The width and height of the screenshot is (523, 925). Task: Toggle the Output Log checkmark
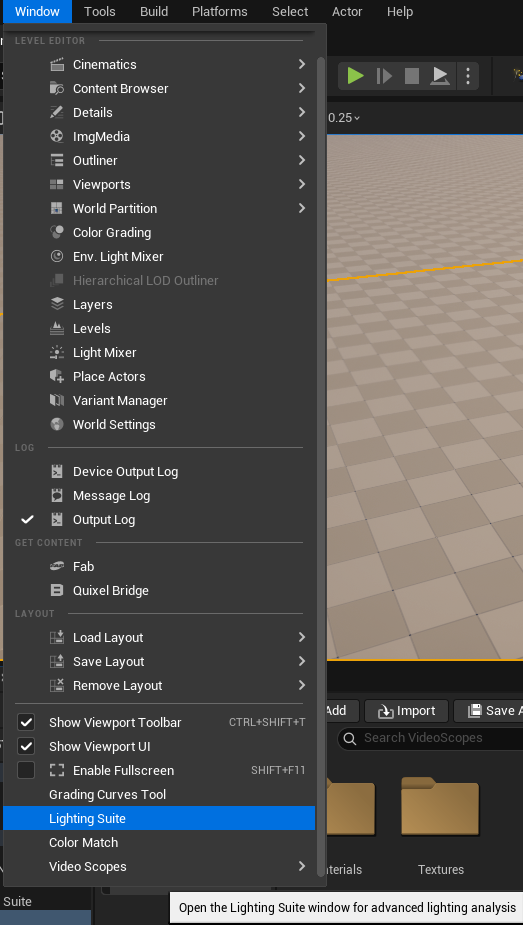pos(27,520)
